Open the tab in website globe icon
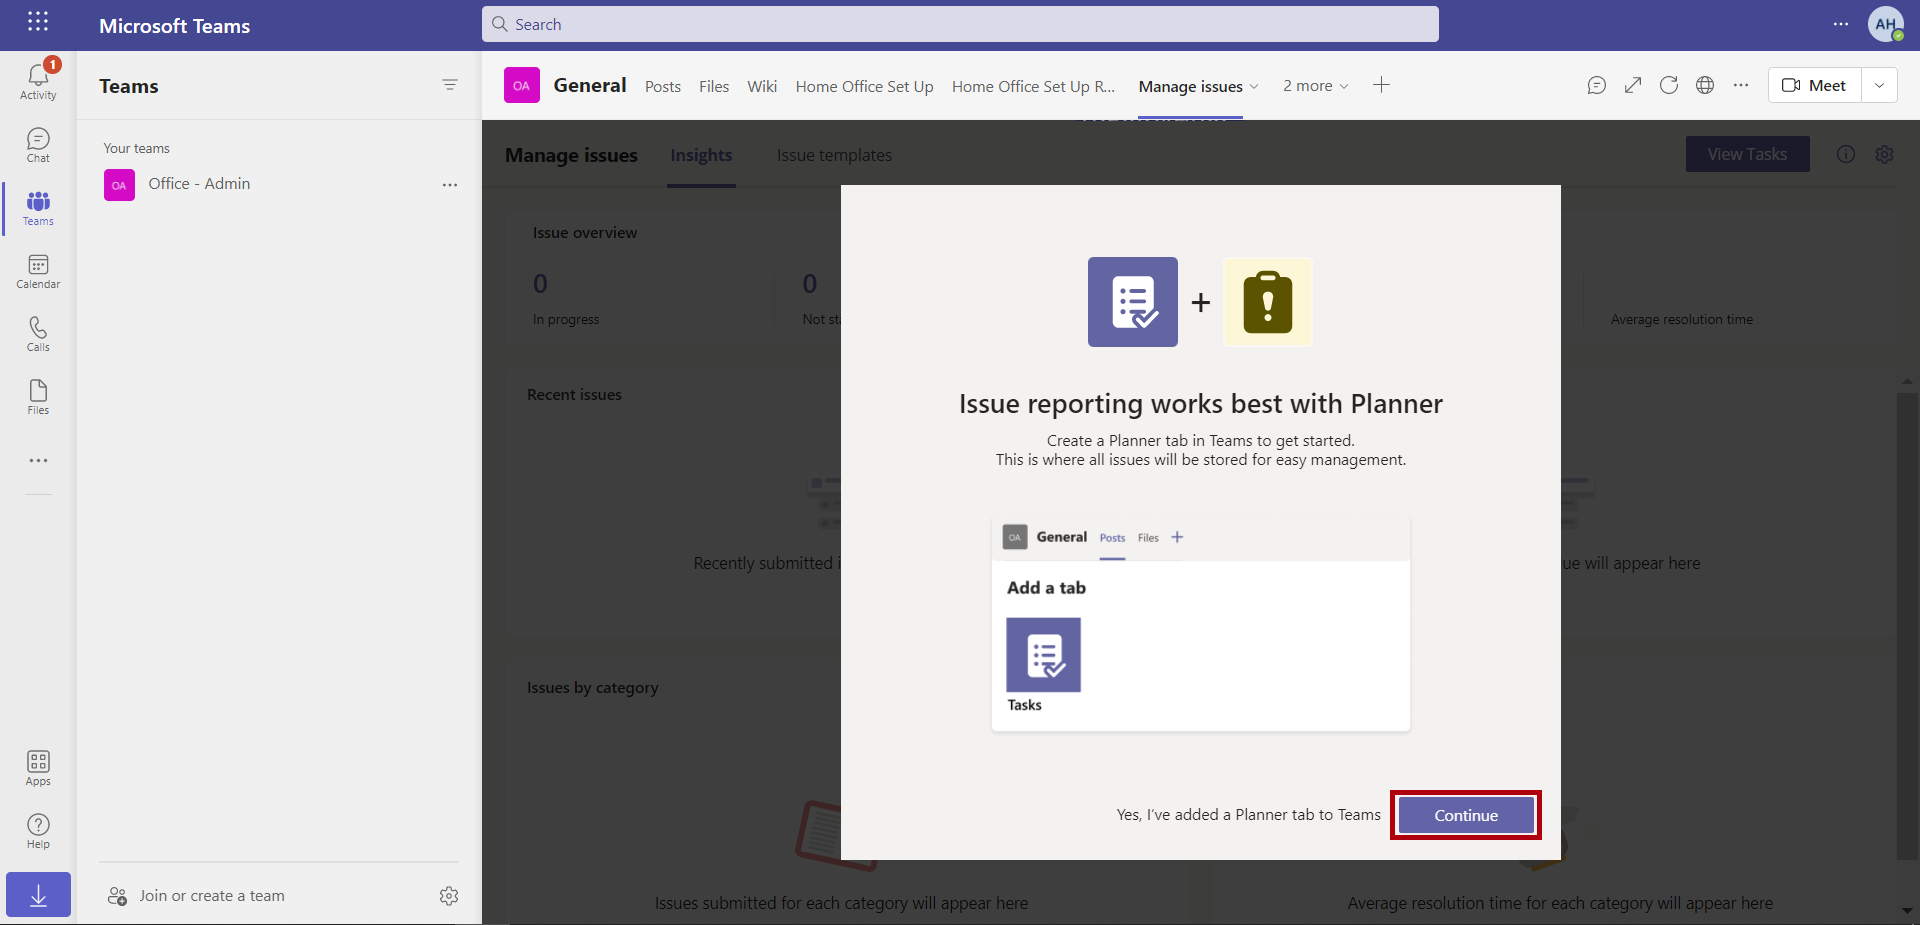The width and height of the screenshot is (1920, 925). pyautogui.click(x=1705, y=85)
